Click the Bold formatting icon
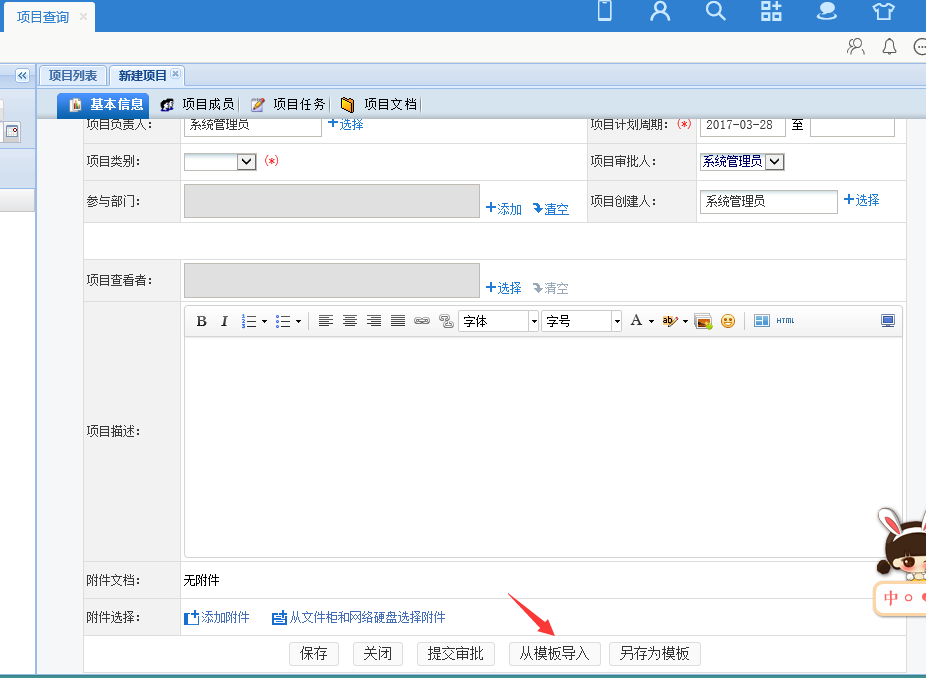 (201, 321)
